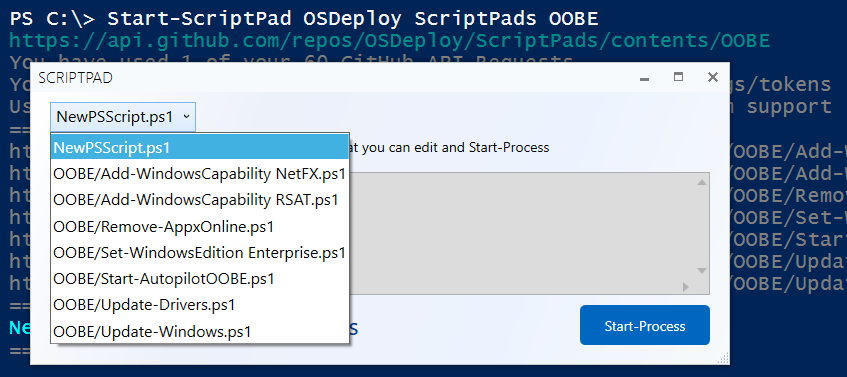847x377 pixels.
Task: Pick OOBE/Set-WindowsEdition Enterprise.ps1 entry
Action: pos(200,252)
